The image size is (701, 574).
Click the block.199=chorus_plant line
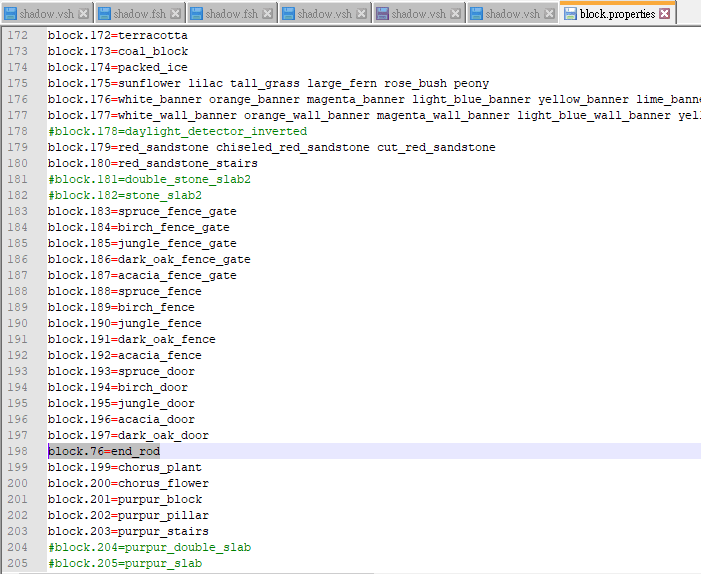pos(125,468)
